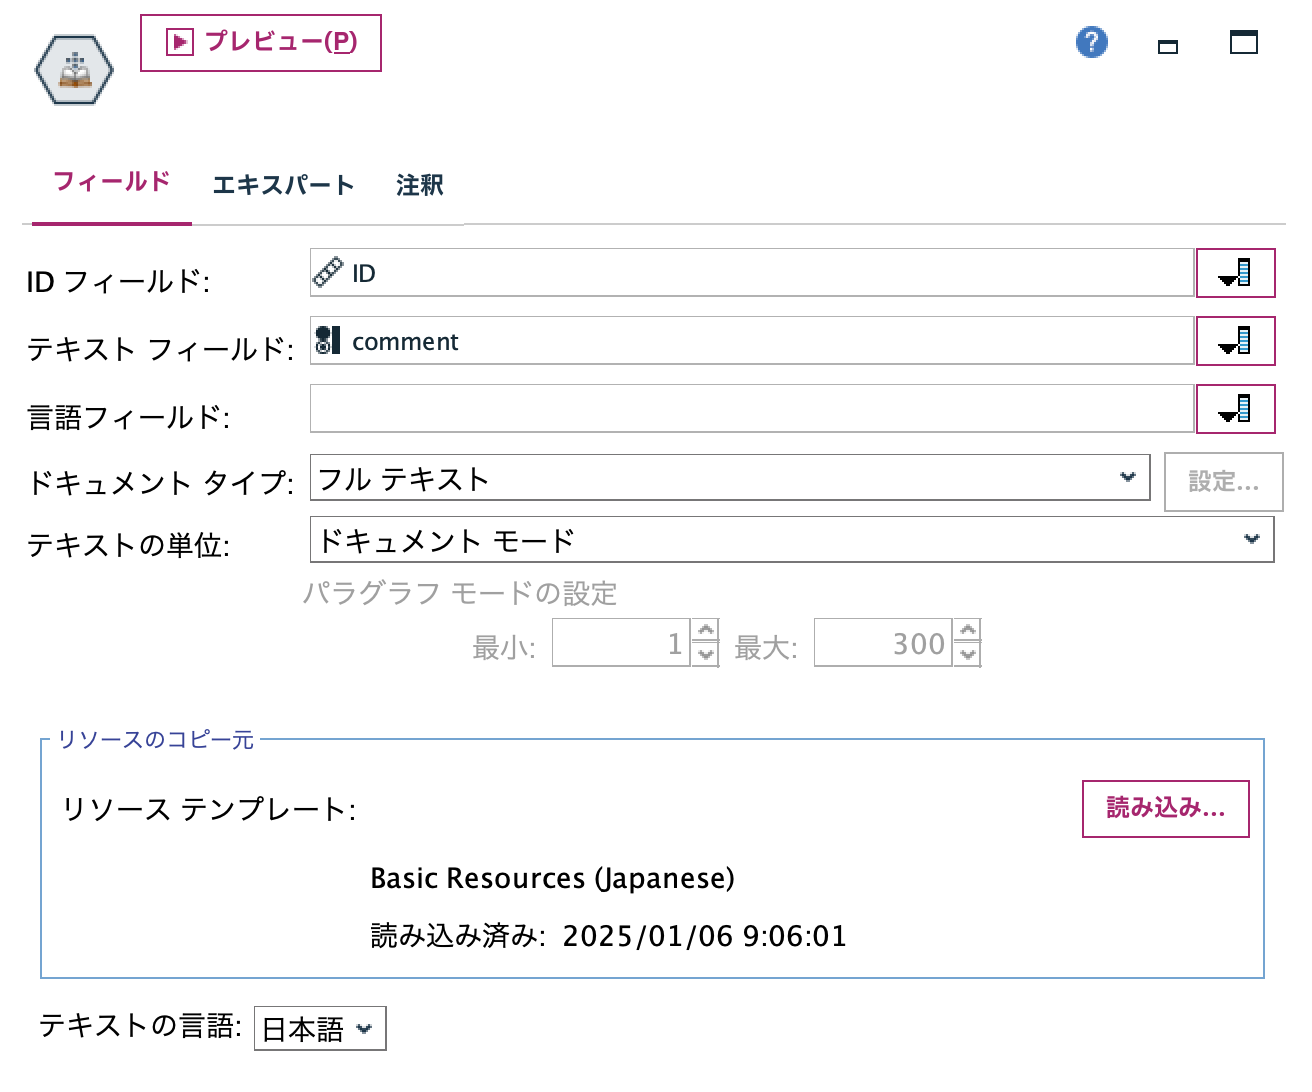Image resolution: width=1312 pixels, height=1092 pixels.
Task: Switch to the 注釈 tab
Action: (x=418, y=185)
